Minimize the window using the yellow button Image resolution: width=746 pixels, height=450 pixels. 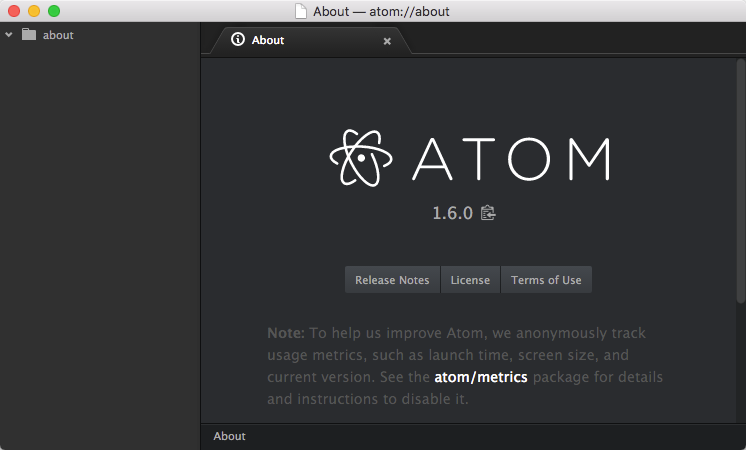point(34,11)
